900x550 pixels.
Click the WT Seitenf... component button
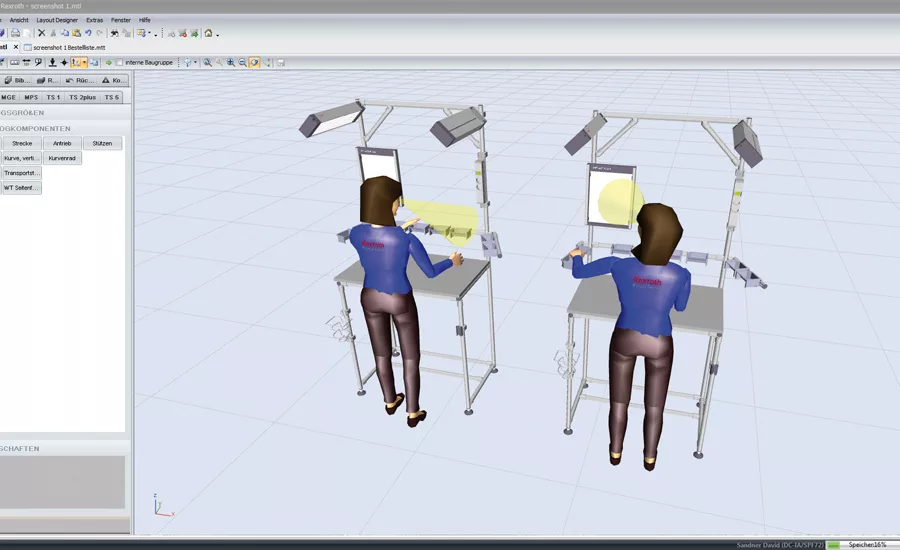[x=22, y=188]
